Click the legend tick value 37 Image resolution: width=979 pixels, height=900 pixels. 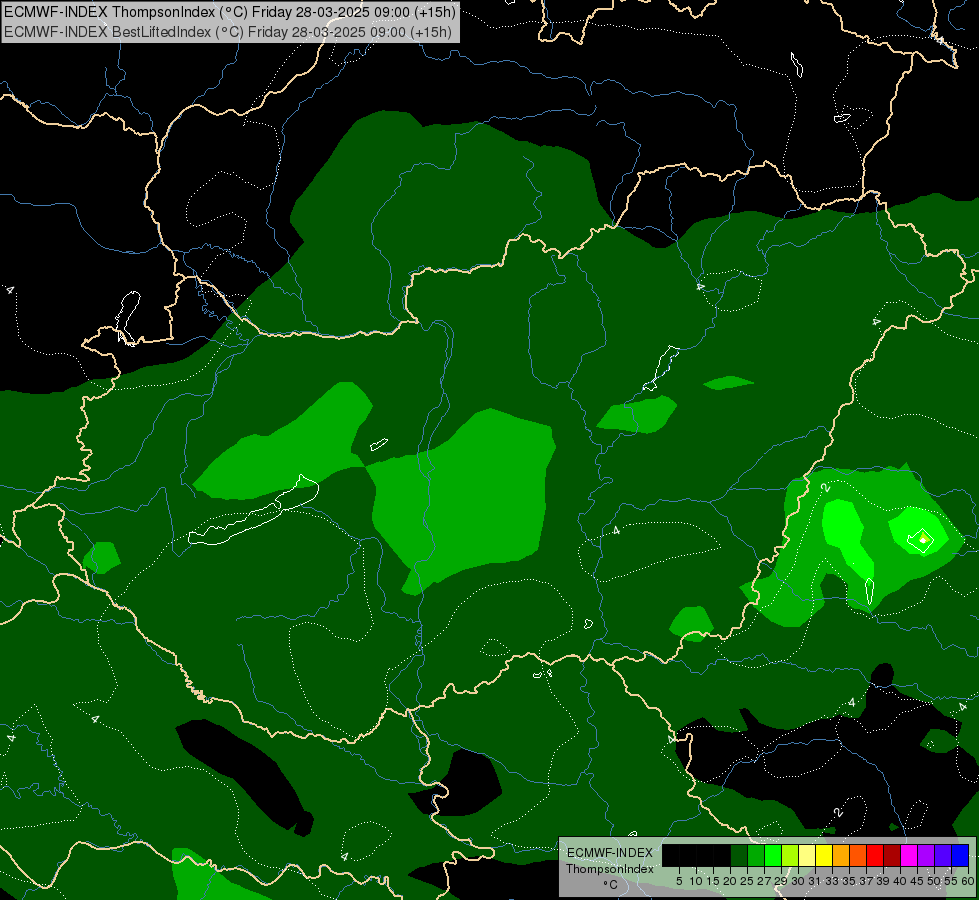coord(867,881)
